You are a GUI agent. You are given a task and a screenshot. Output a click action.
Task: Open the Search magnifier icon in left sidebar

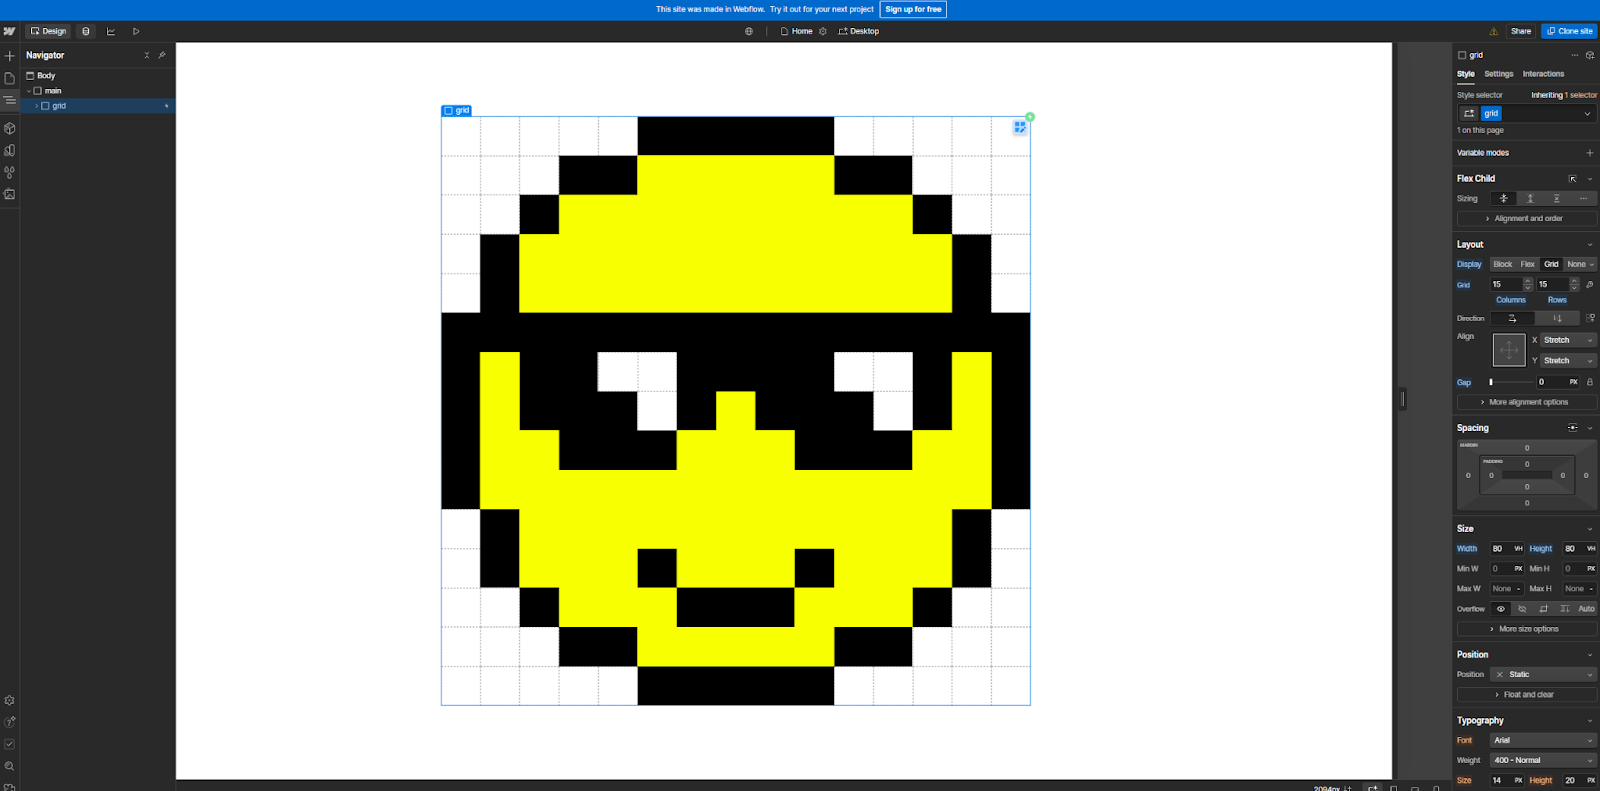tap(9, 766)
